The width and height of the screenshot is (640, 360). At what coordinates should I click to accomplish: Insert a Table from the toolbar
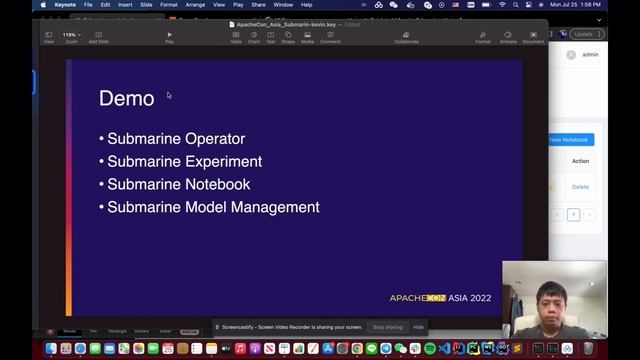click(236, 37)
